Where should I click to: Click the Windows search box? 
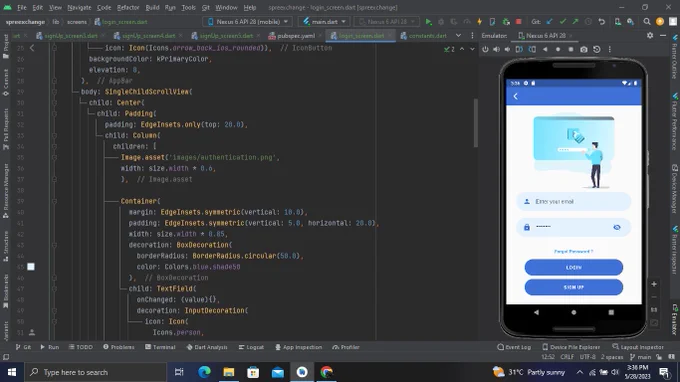coord(95,372)
